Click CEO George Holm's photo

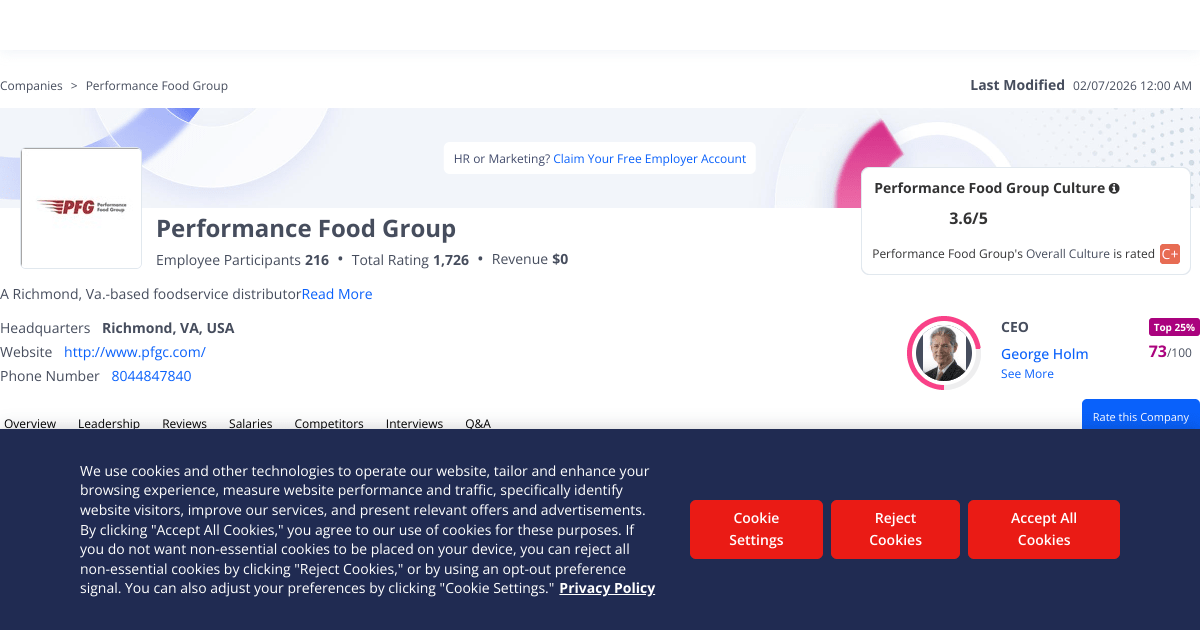944,353
